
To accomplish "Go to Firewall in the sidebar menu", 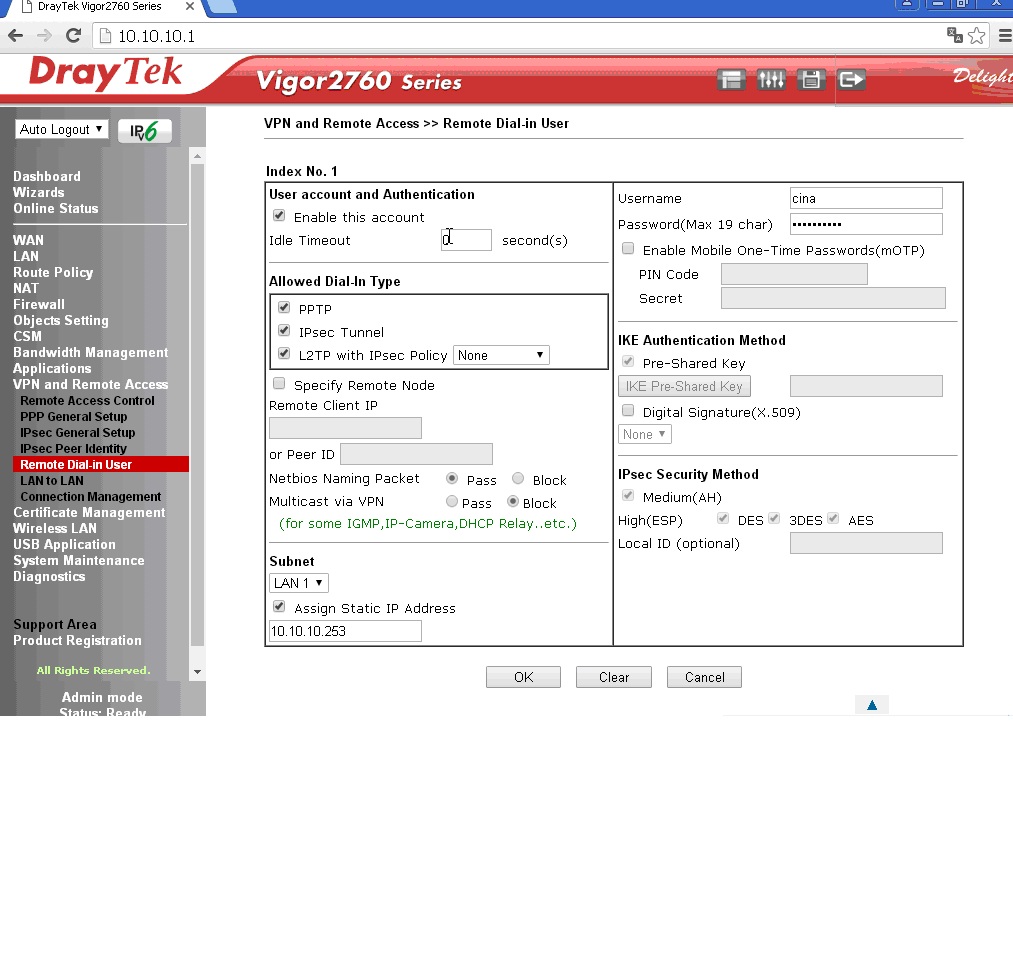I will click(39, 304).
